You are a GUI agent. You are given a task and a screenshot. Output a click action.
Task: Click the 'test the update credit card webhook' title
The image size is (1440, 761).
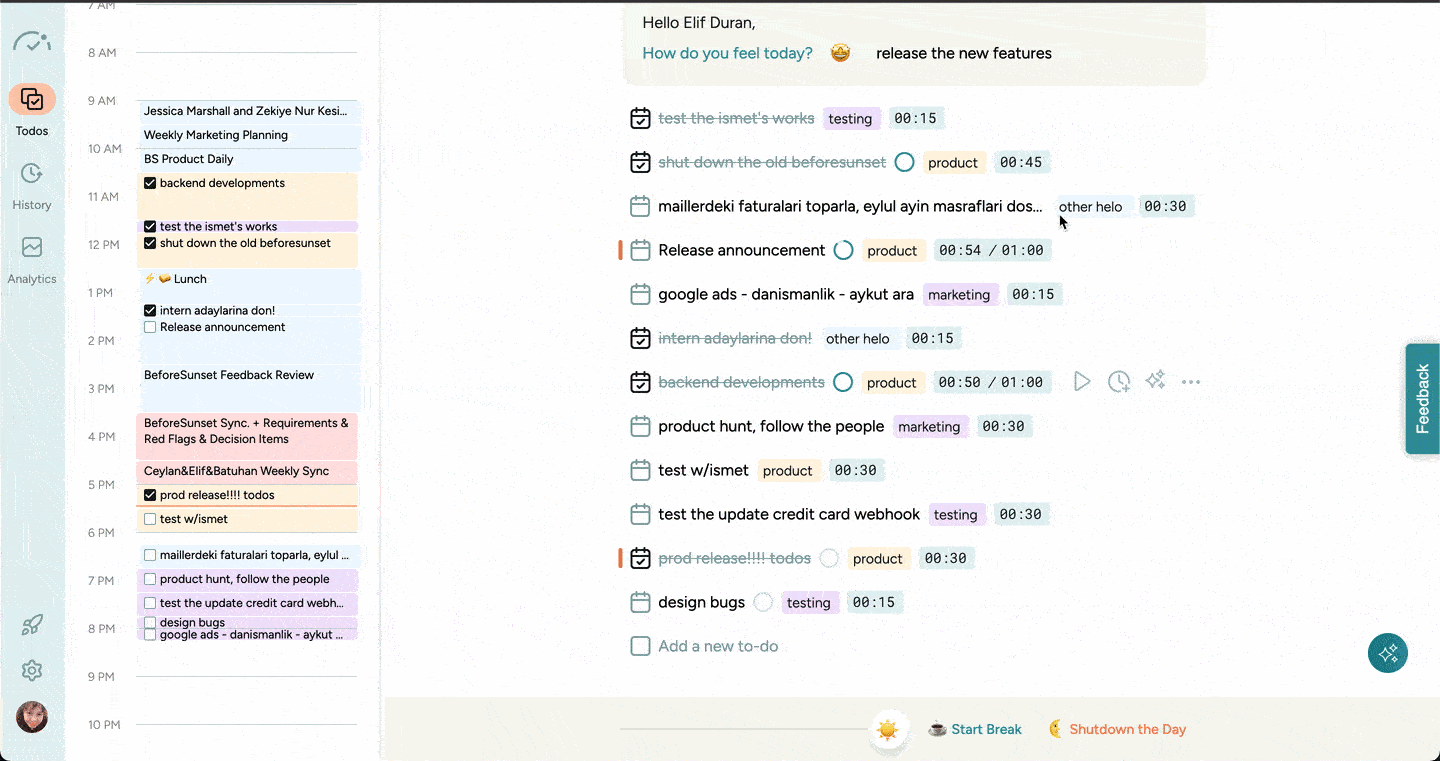789,514
